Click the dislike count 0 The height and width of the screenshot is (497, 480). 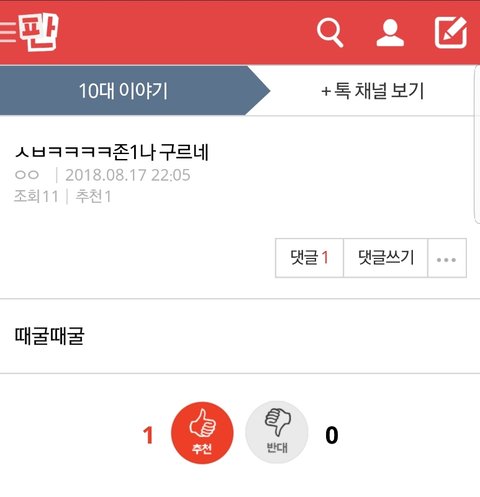[x=332, y=435]
